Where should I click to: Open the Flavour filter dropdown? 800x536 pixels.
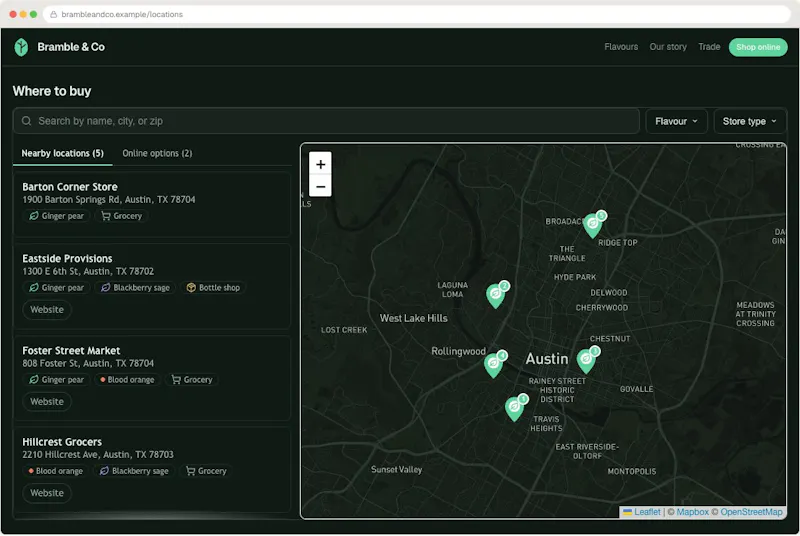pos(676,121)
